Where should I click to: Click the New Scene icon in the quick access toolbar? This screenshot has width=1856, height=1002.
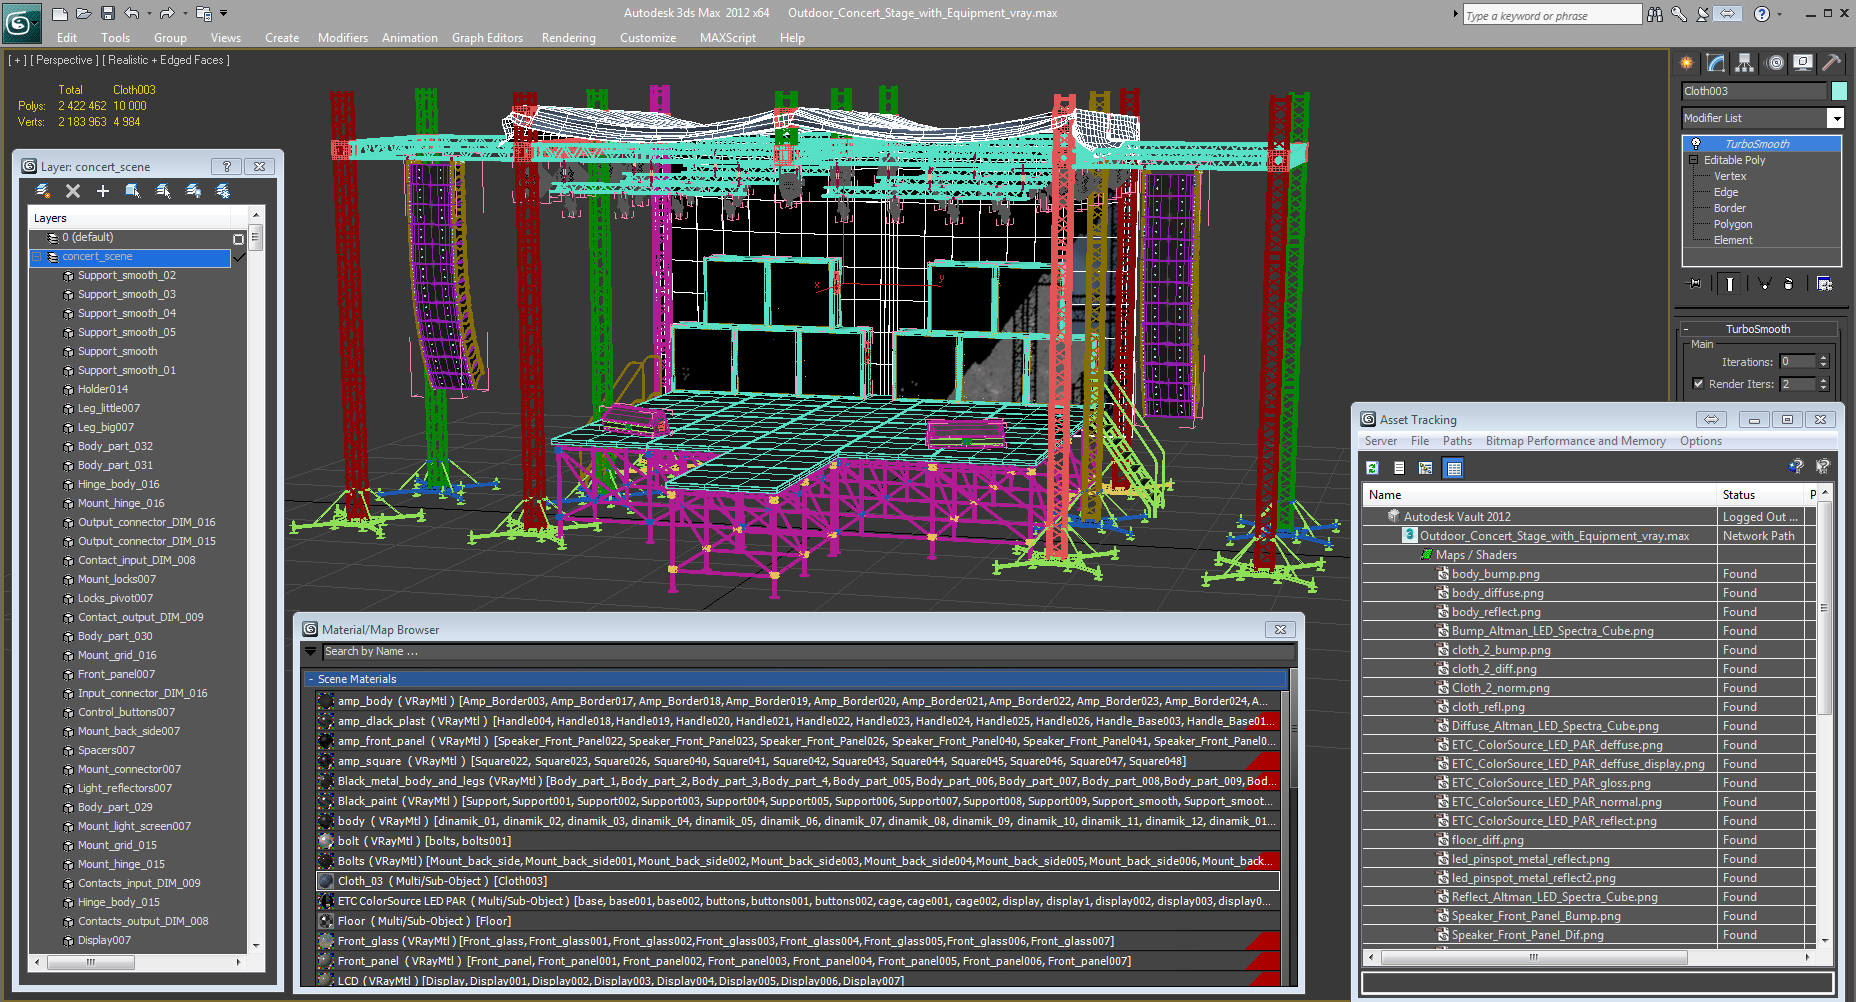60,14
